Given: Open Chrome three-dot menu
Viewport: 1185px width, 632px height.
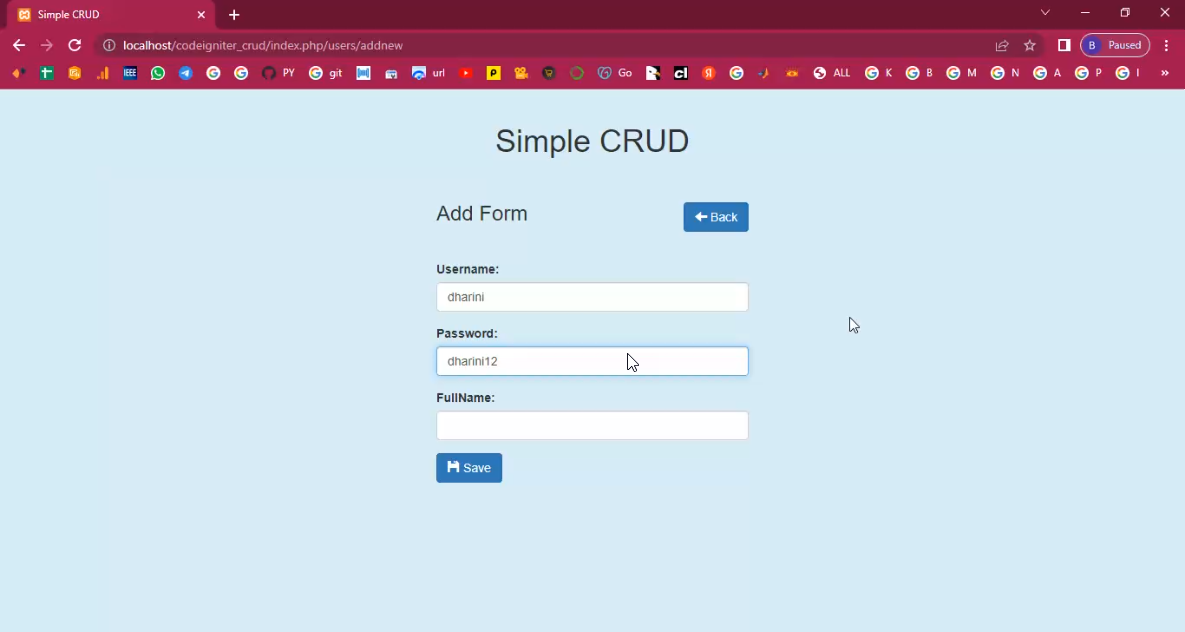Looking at the screenshot, I should coord(1166,45).
